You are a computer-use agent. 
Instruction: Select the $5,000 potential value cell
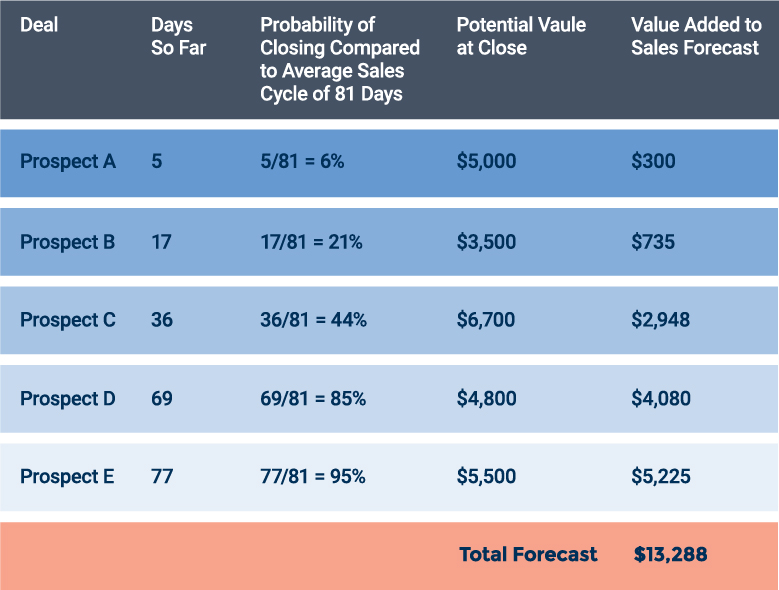487,161
